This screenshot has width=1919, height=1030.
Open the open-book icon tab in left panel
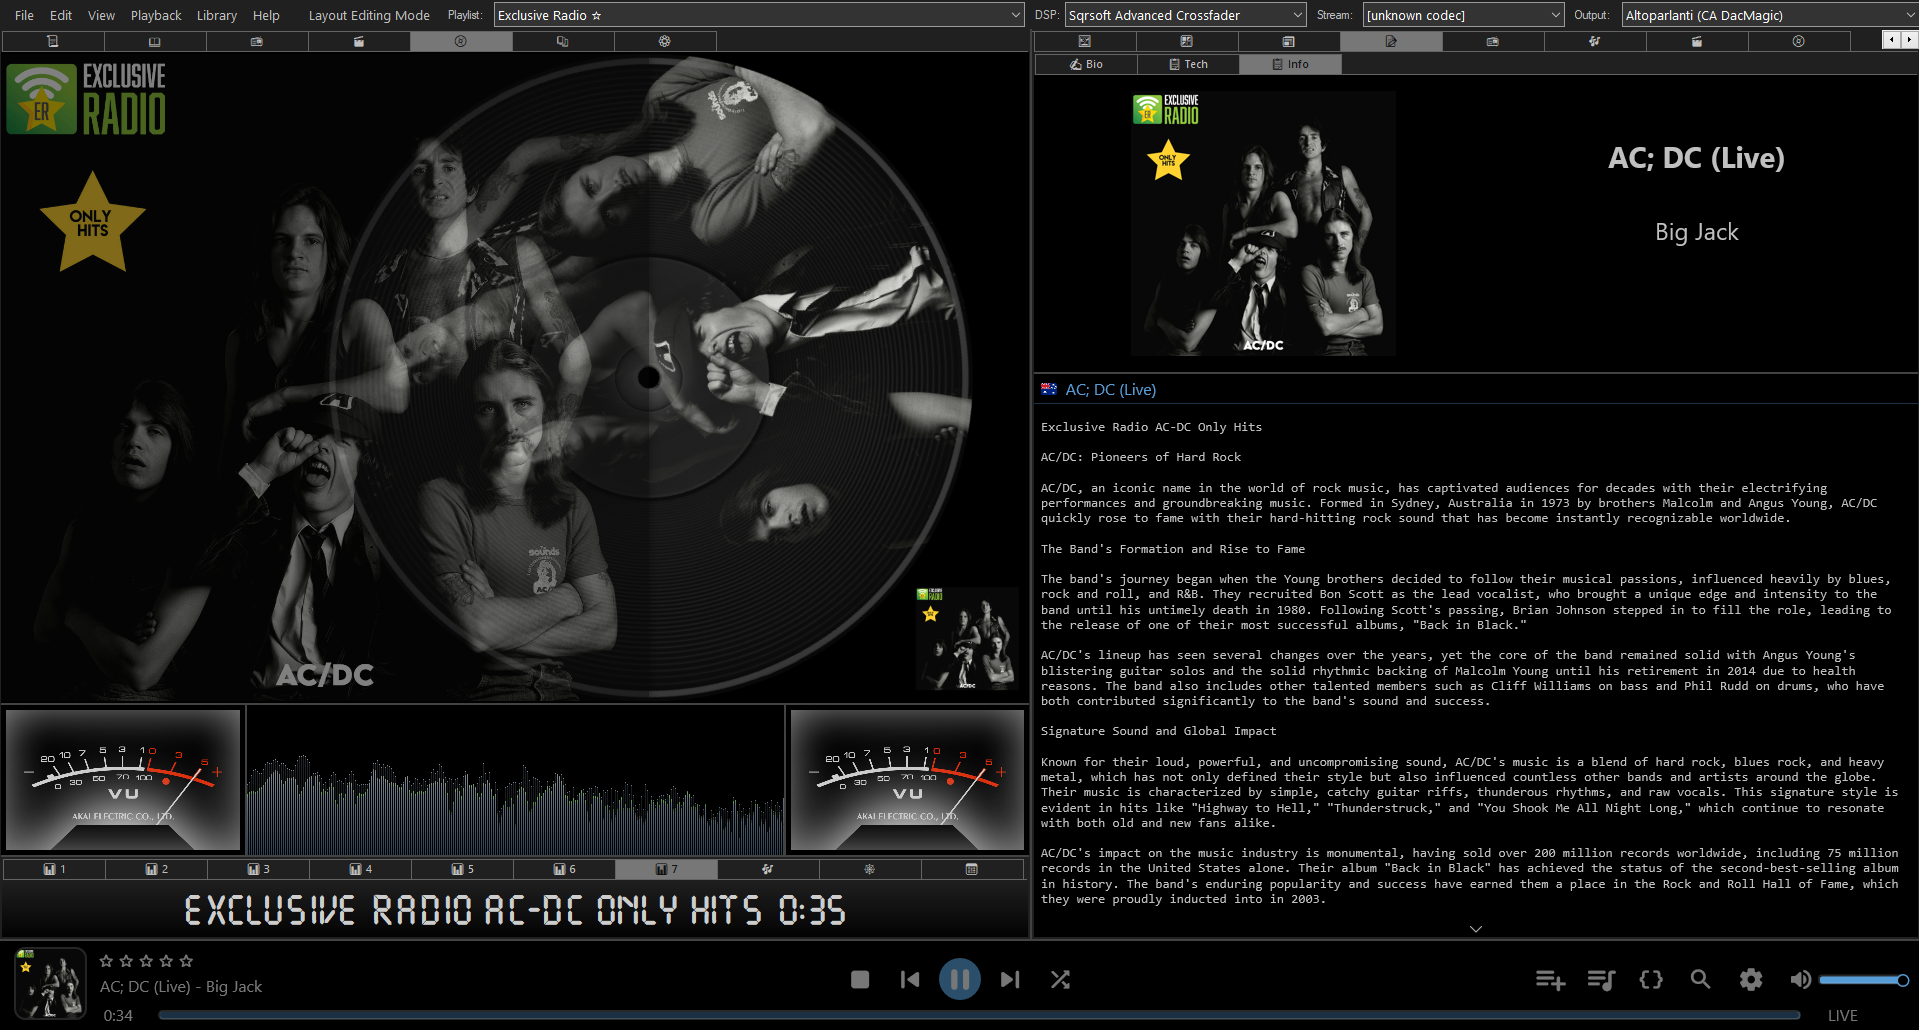pos(155,41)
